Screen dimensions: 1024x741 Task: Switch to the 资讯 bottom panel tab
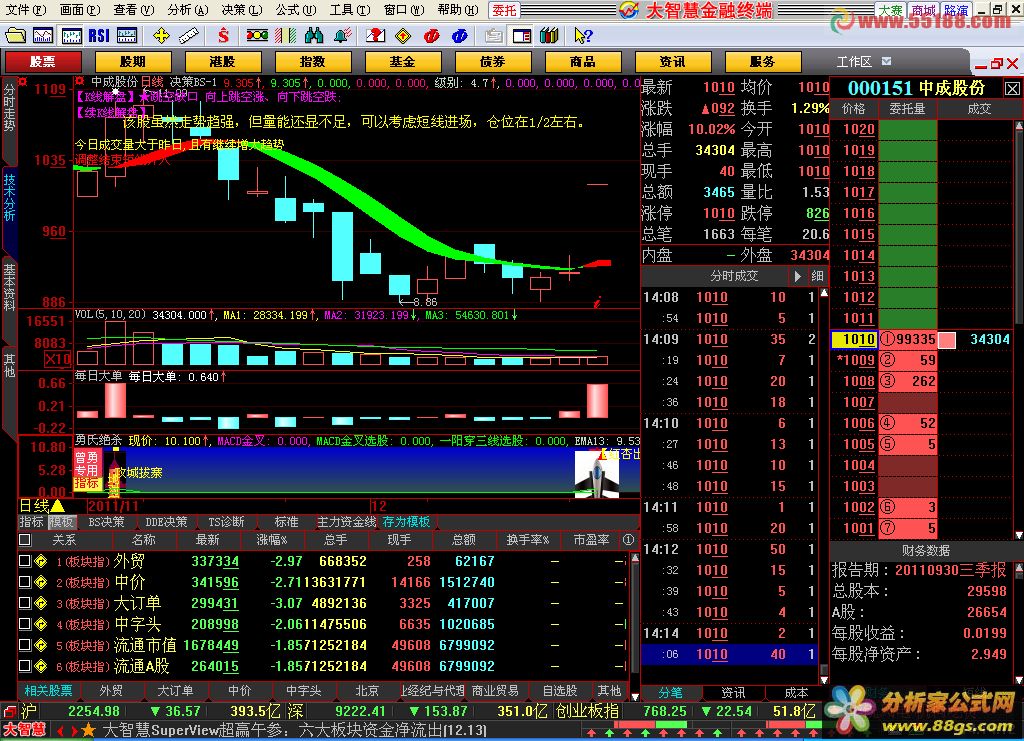coord(733,693)
